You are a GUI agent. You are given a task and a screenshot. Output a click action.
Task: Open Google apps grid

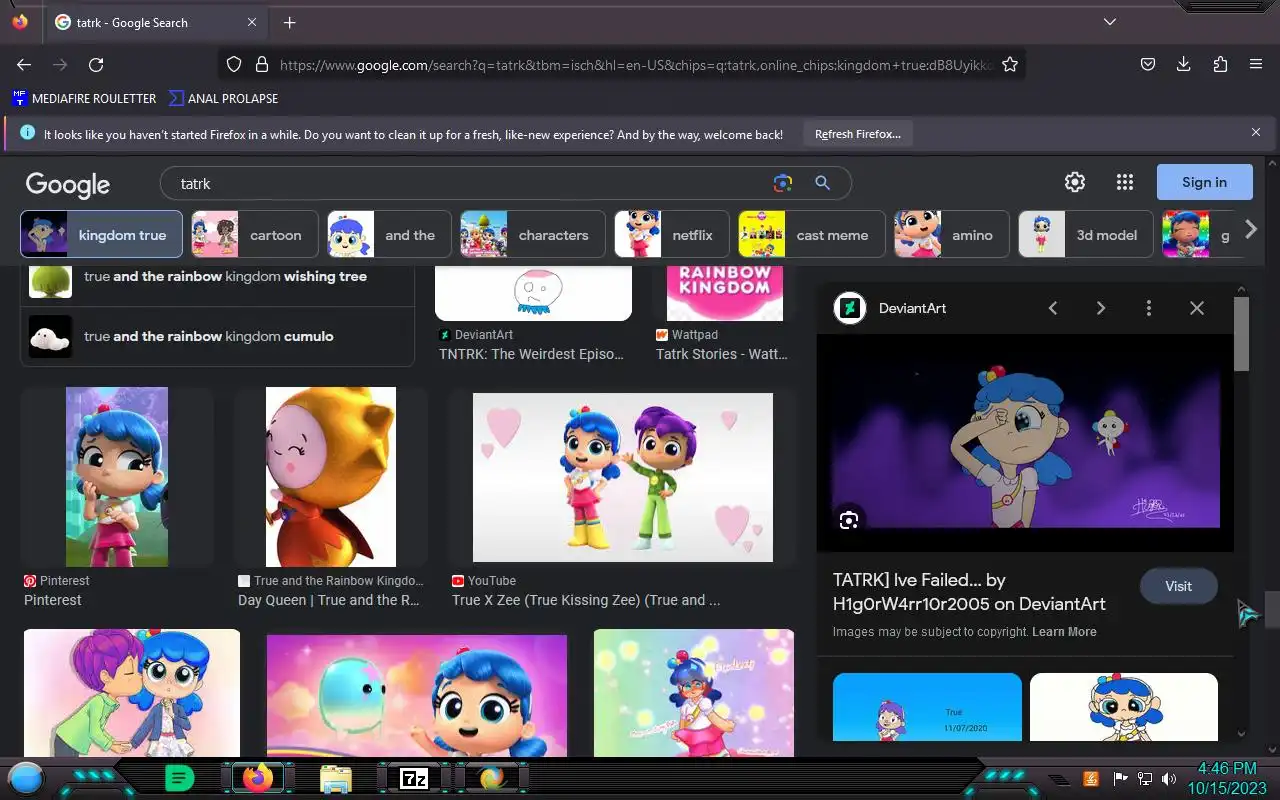pos(1125,182)
